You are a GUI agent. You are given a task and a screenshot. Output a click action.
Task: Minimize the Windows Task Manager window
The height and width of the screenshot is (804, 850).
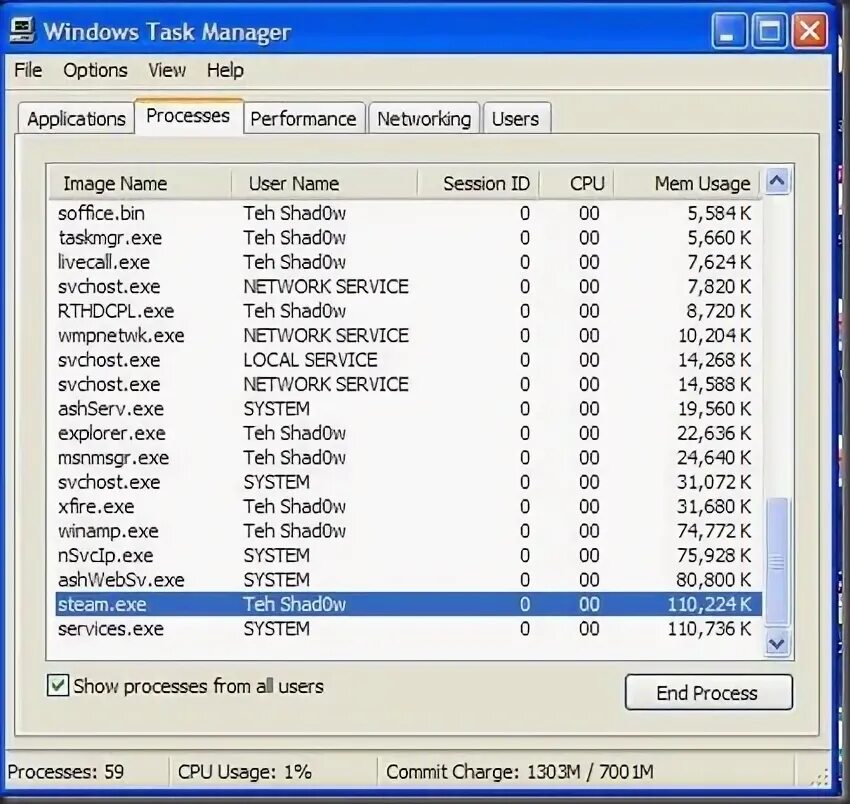pos(730,30)
